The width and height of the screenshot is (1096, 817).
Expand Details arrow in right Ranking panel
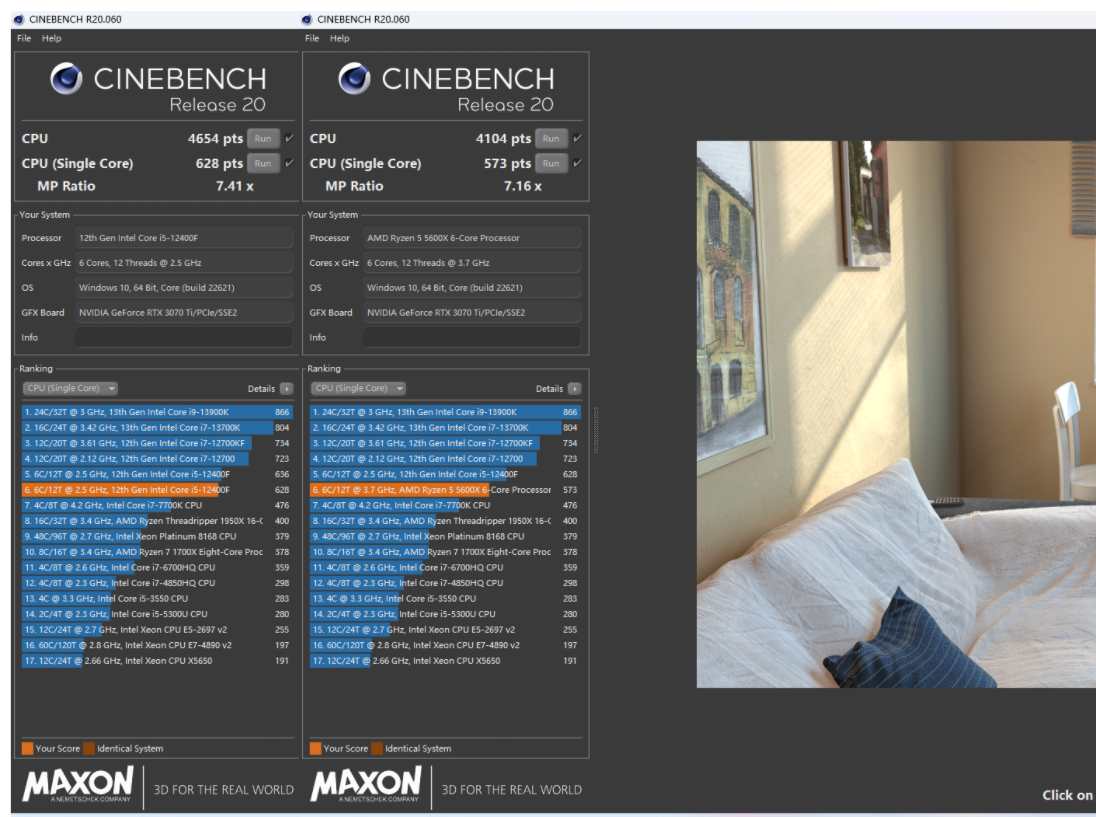click(x=574, y=389)
